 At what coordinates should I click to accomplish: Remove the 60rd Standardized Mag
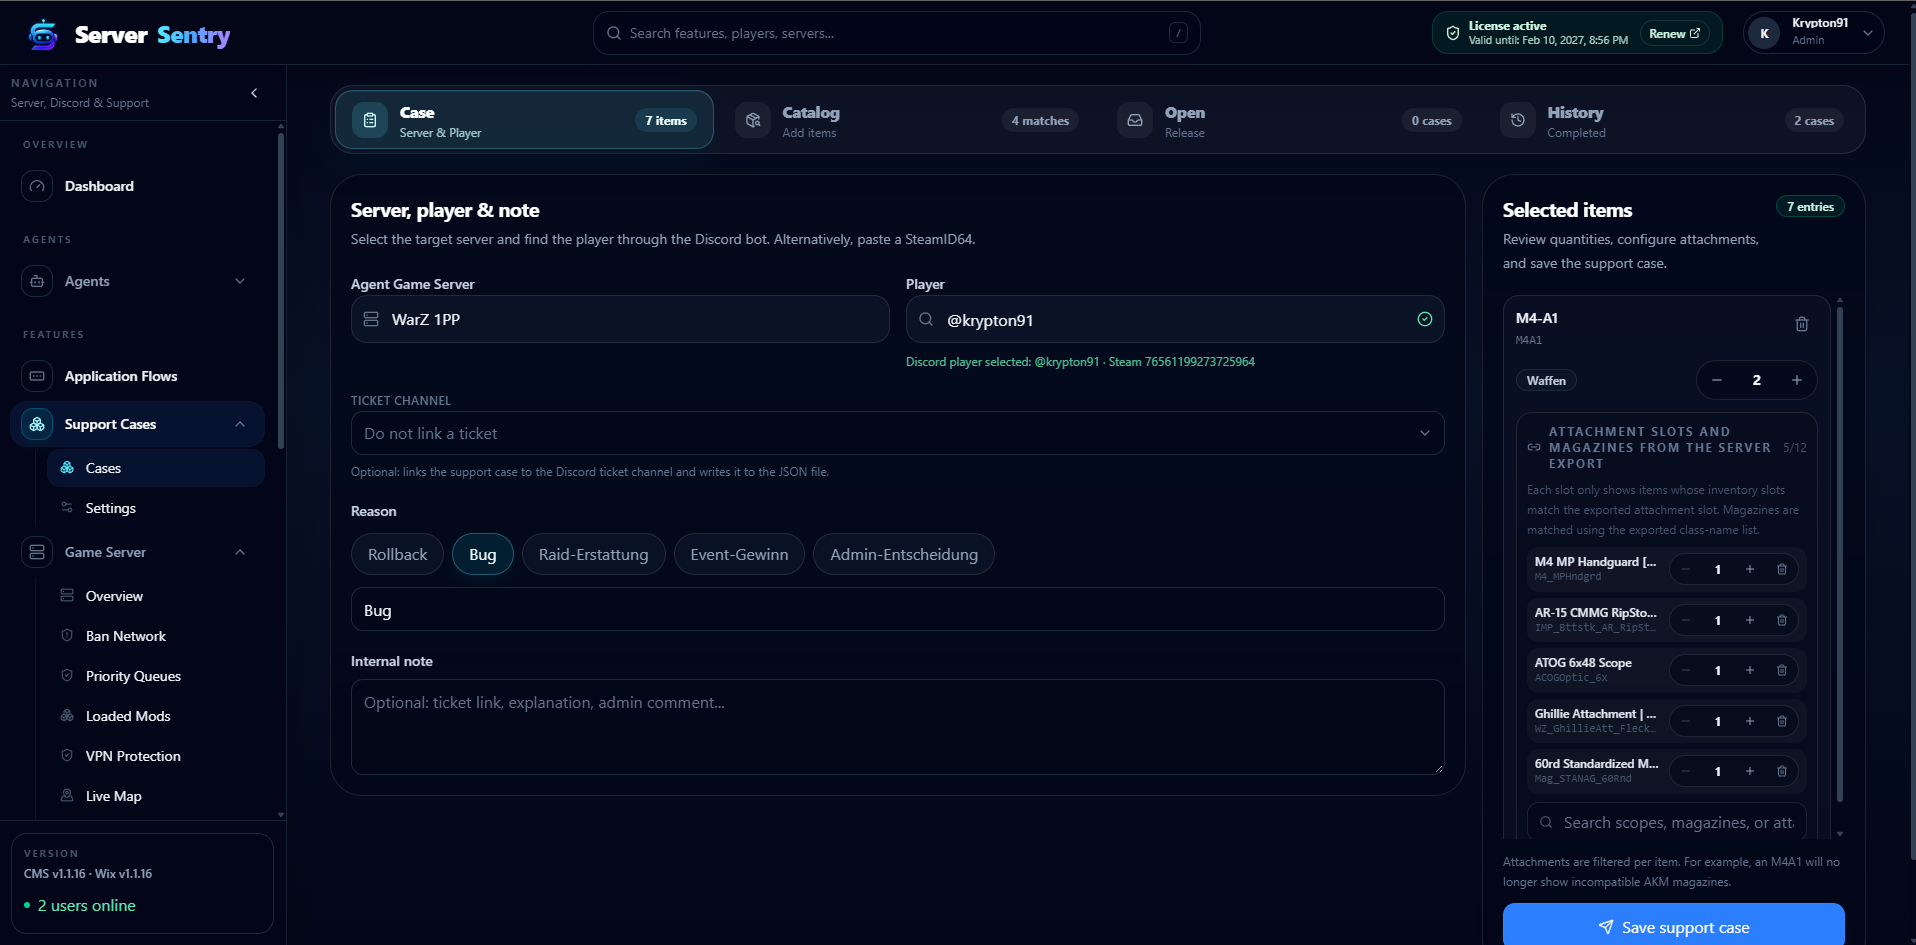point(1782,771)
